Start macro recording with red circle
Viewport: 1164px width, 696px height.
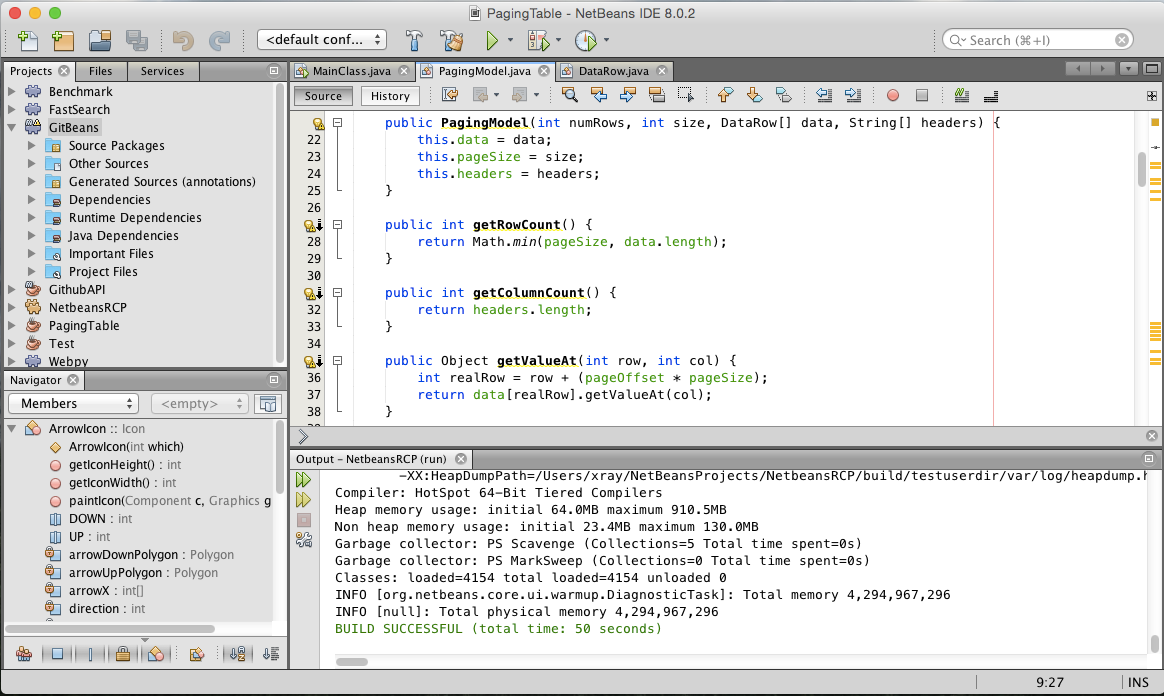(x=893, y=95)
